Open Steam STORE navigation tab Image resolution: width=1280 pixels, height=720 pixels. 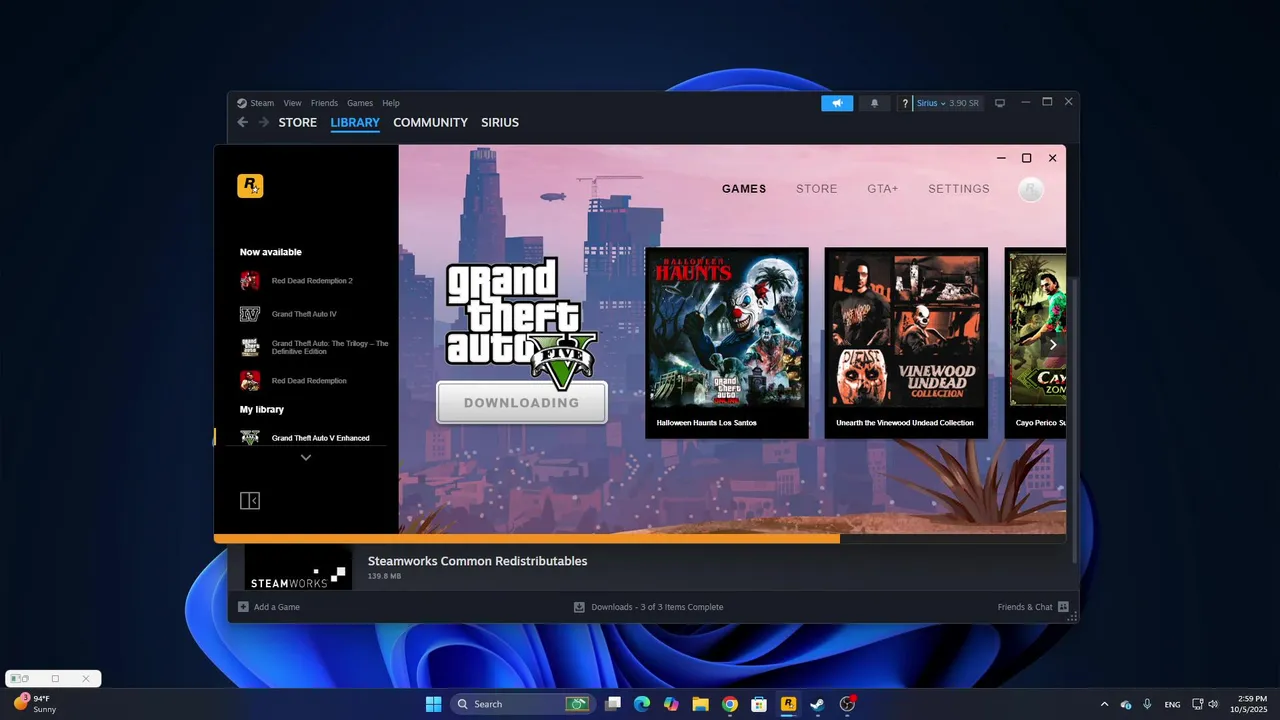tap(298, 122)
